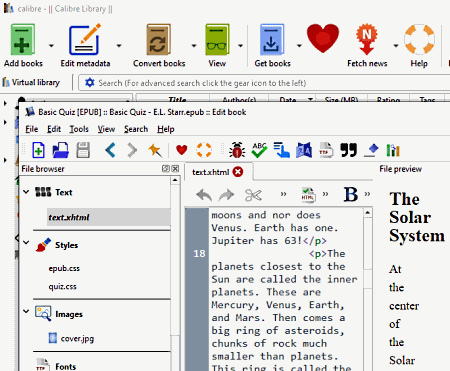This screenshot has width=450, height=371.
Task: Open Get books dropdown arrow
Action: [x=299, y=45]
